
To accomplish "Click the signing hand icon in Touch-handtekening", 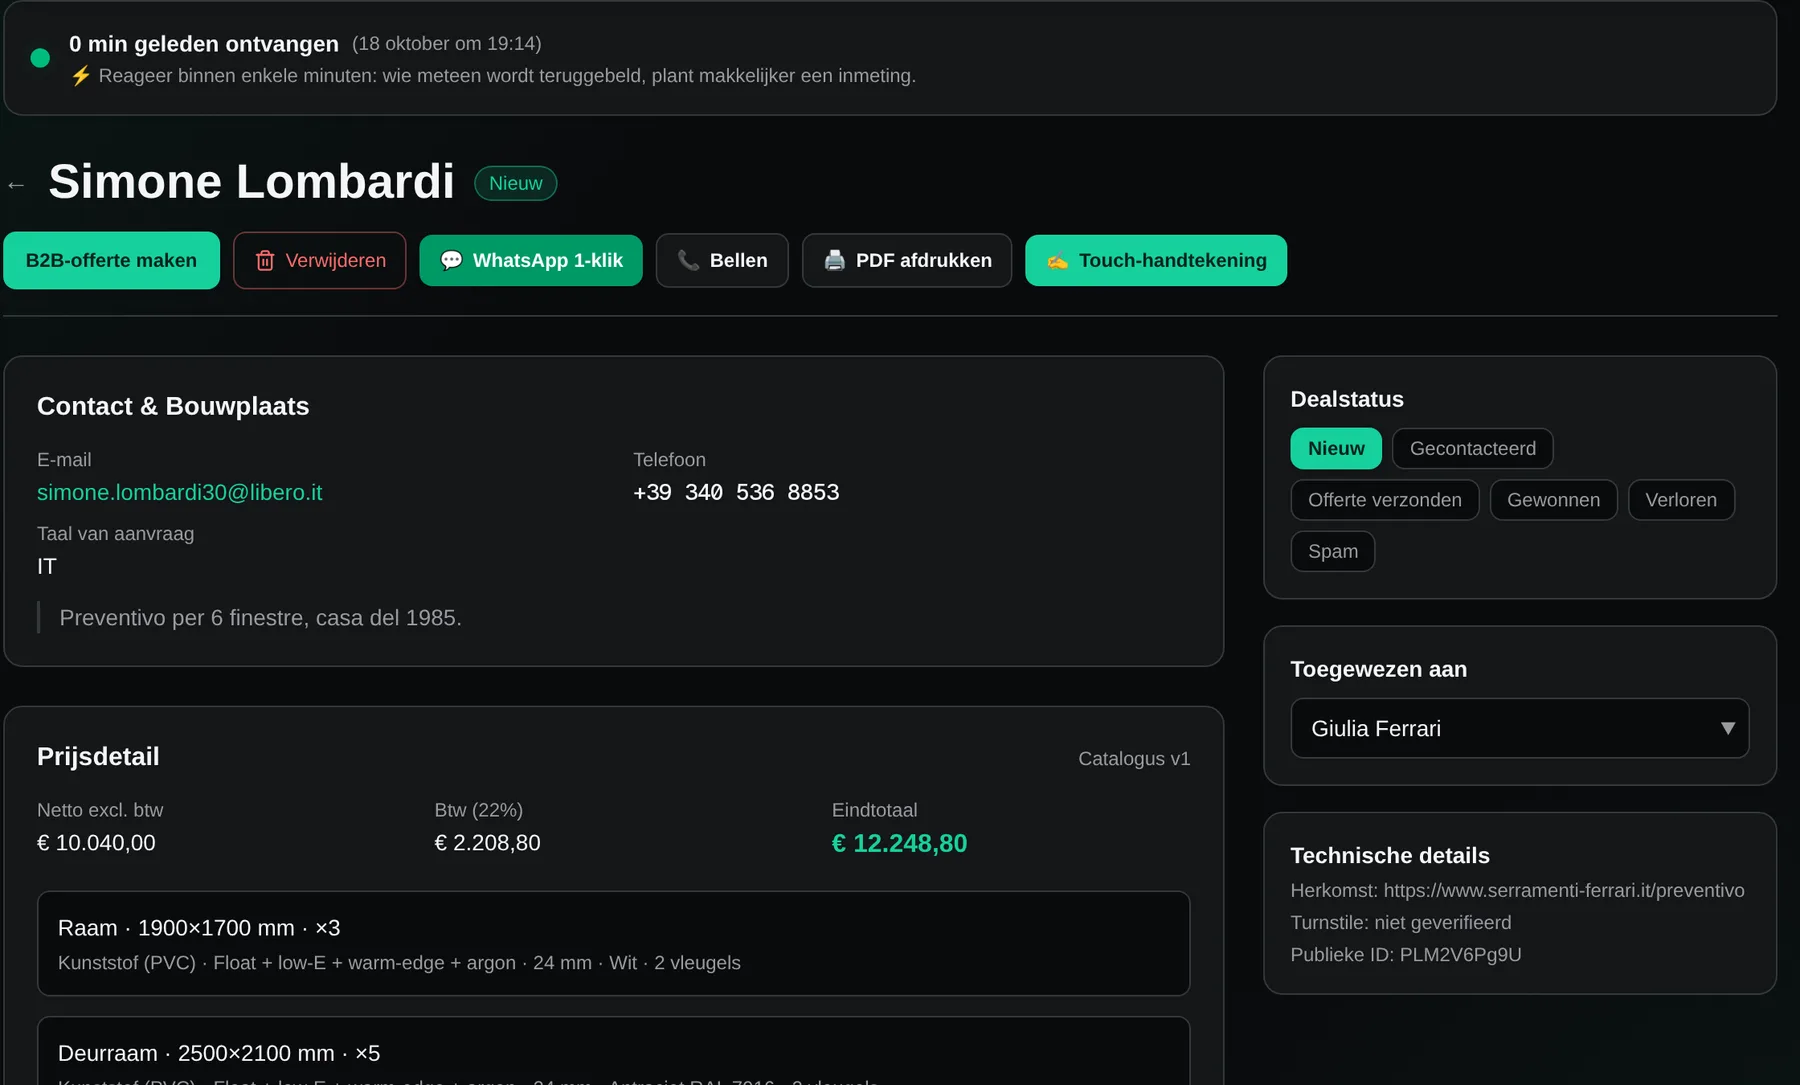I will pos(1057,261).
